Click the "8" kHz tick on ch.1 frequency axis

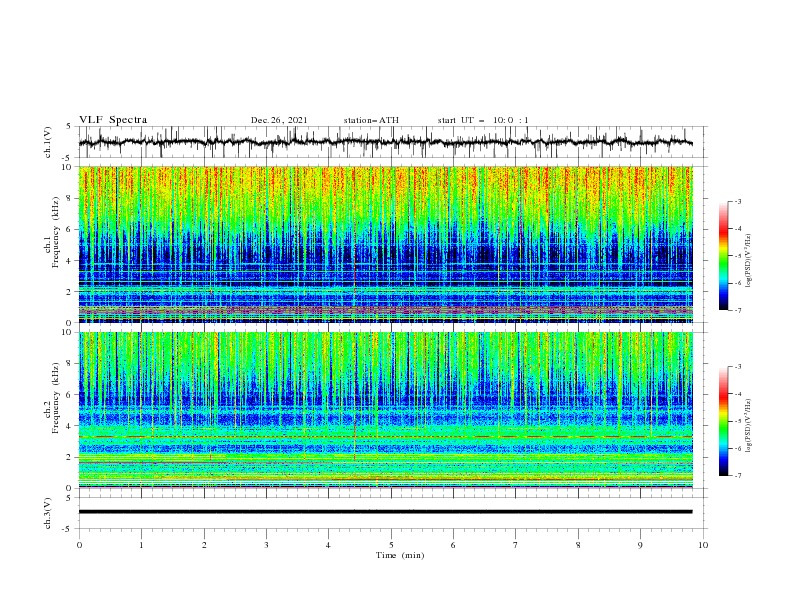point(70,198)
